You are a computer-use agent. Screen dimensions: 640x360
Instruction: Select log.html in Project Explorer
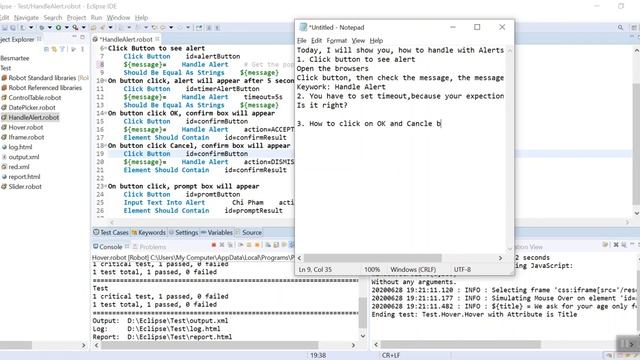[x=17, y=147]
